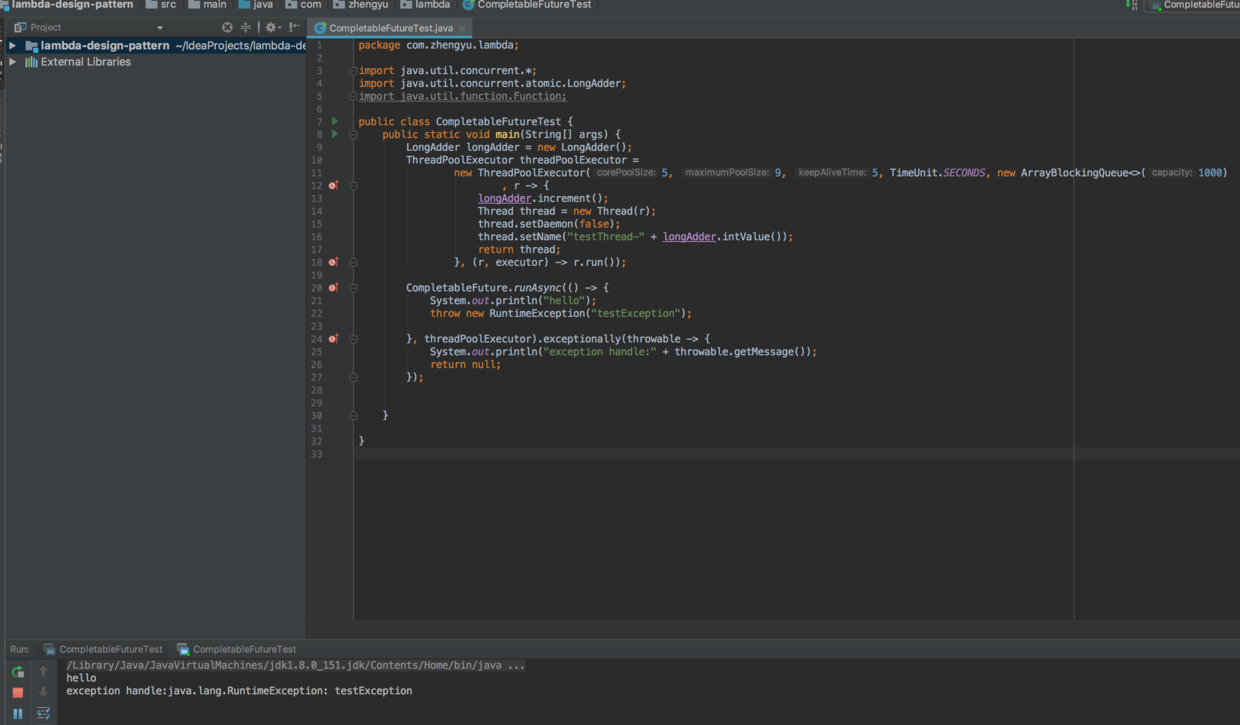Click the Collapse All icon in Project panel

(x=246, y=28)
